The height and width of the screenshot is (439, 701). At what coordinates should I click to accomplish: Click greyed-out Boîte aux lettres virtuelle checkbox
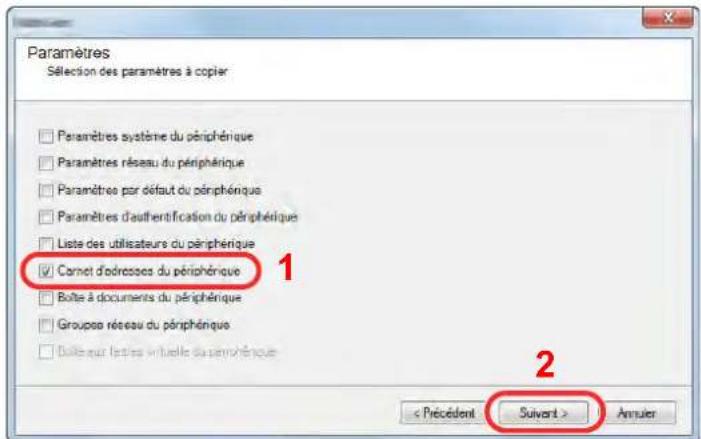click(46, 352)
